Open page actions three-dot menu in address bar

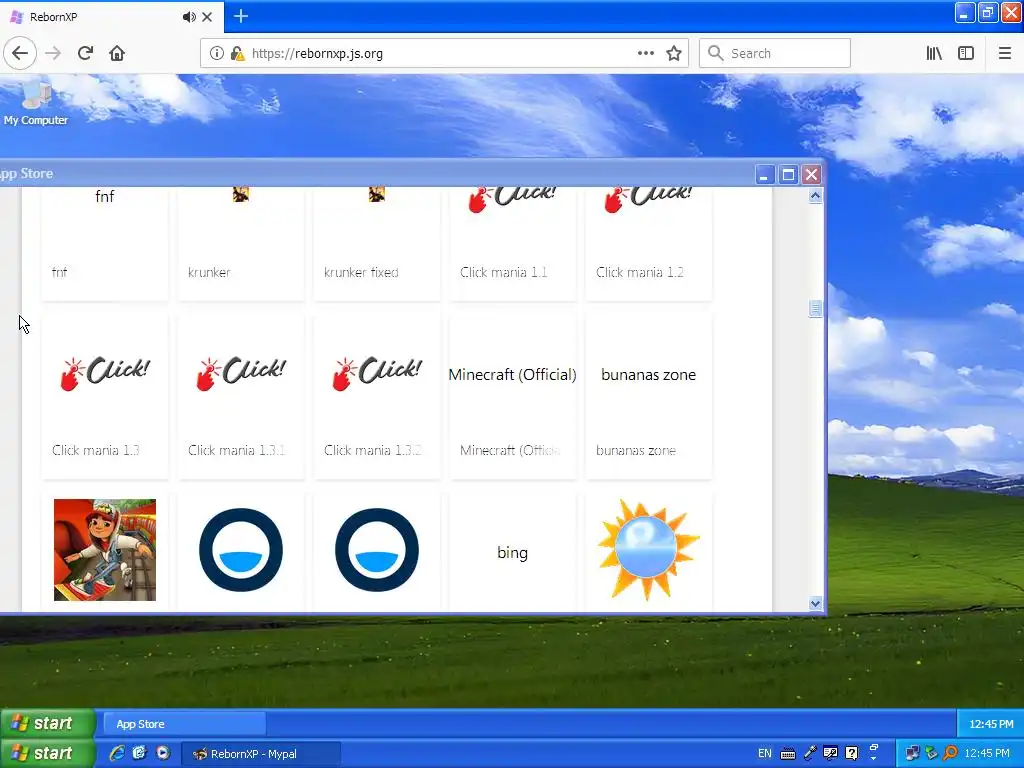click(645, 53)
